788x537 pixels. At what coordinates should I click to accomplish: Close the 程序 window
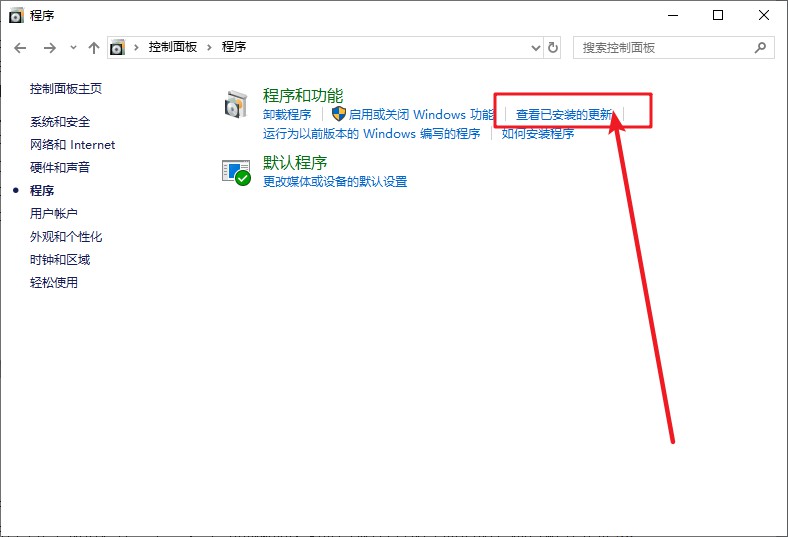click(x=764, y=16)
